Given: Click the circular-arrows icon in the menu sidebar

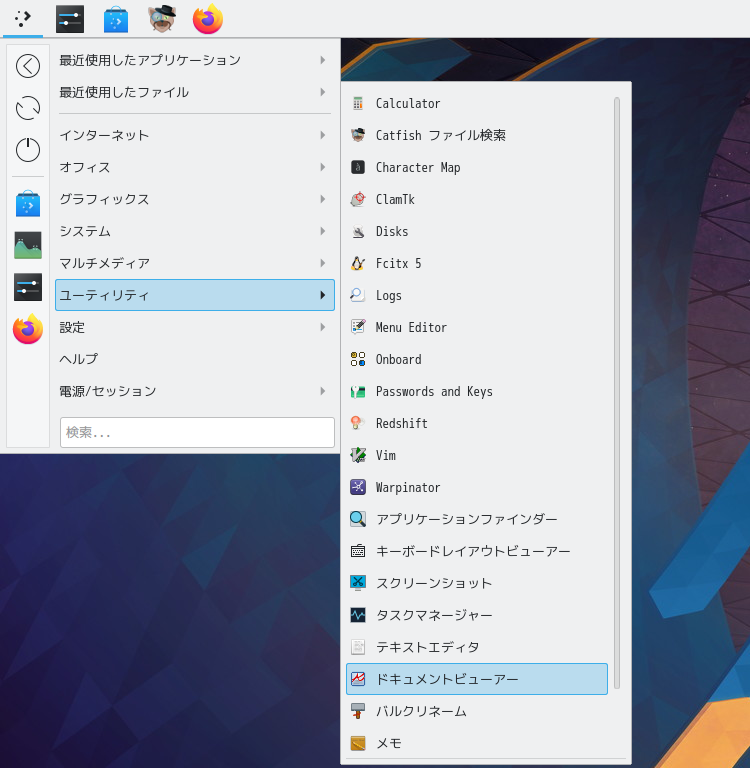Looking at the screenshot, I should 28,108.
